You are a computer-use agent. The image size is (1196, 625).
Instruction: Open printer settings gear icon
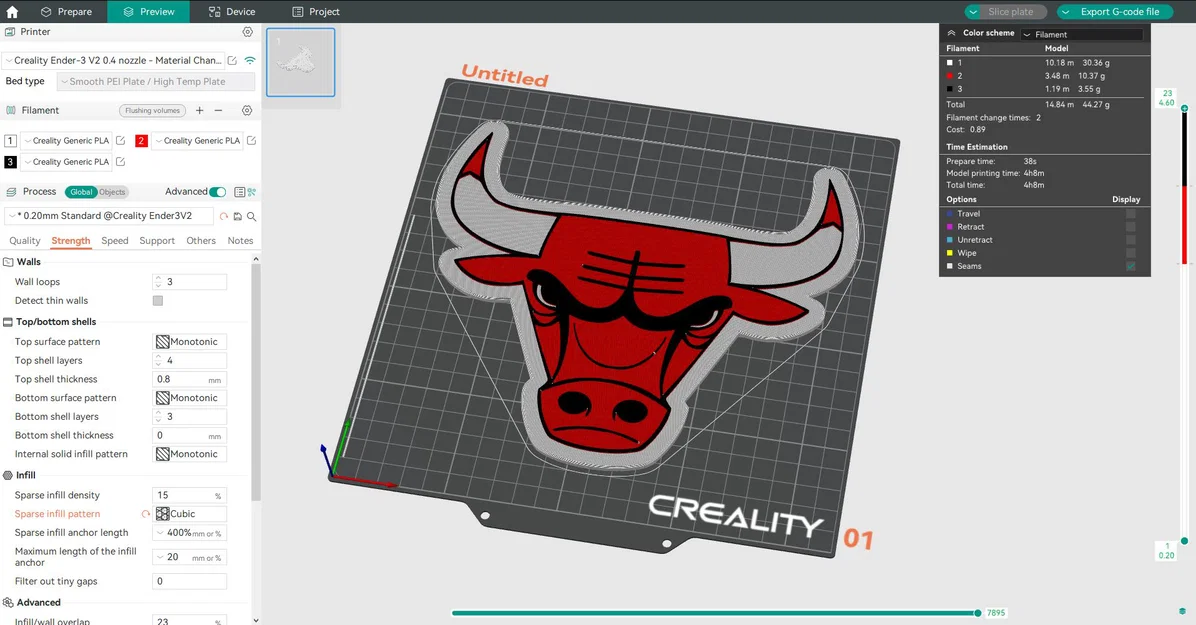[247, 32]
